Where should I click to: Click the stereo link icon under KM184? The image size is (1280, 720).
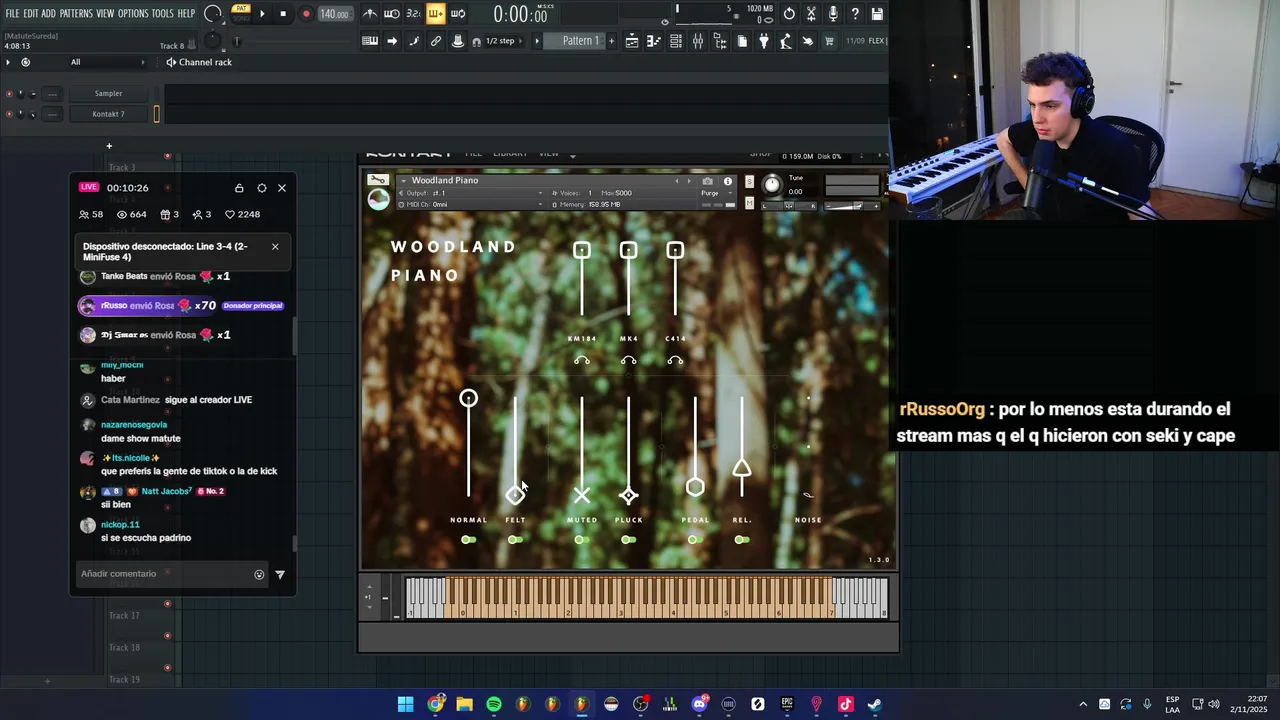[x=582, y=361]
